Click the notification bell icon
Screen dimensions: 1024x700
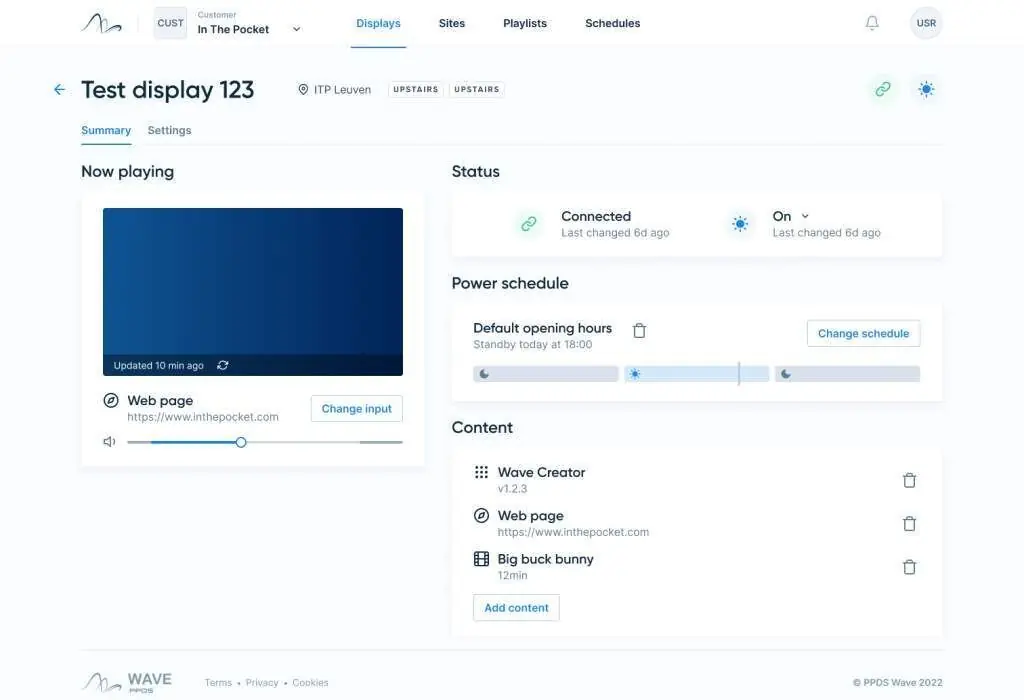(x=872, y=23)
